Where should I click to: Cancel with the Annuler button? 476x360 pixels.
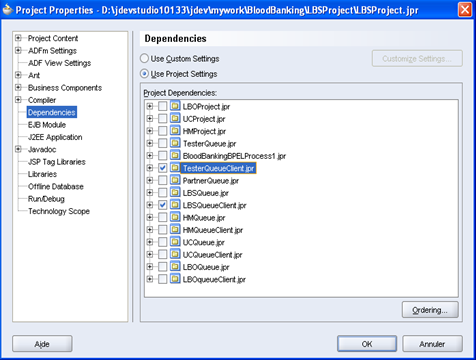pos(432,344)
